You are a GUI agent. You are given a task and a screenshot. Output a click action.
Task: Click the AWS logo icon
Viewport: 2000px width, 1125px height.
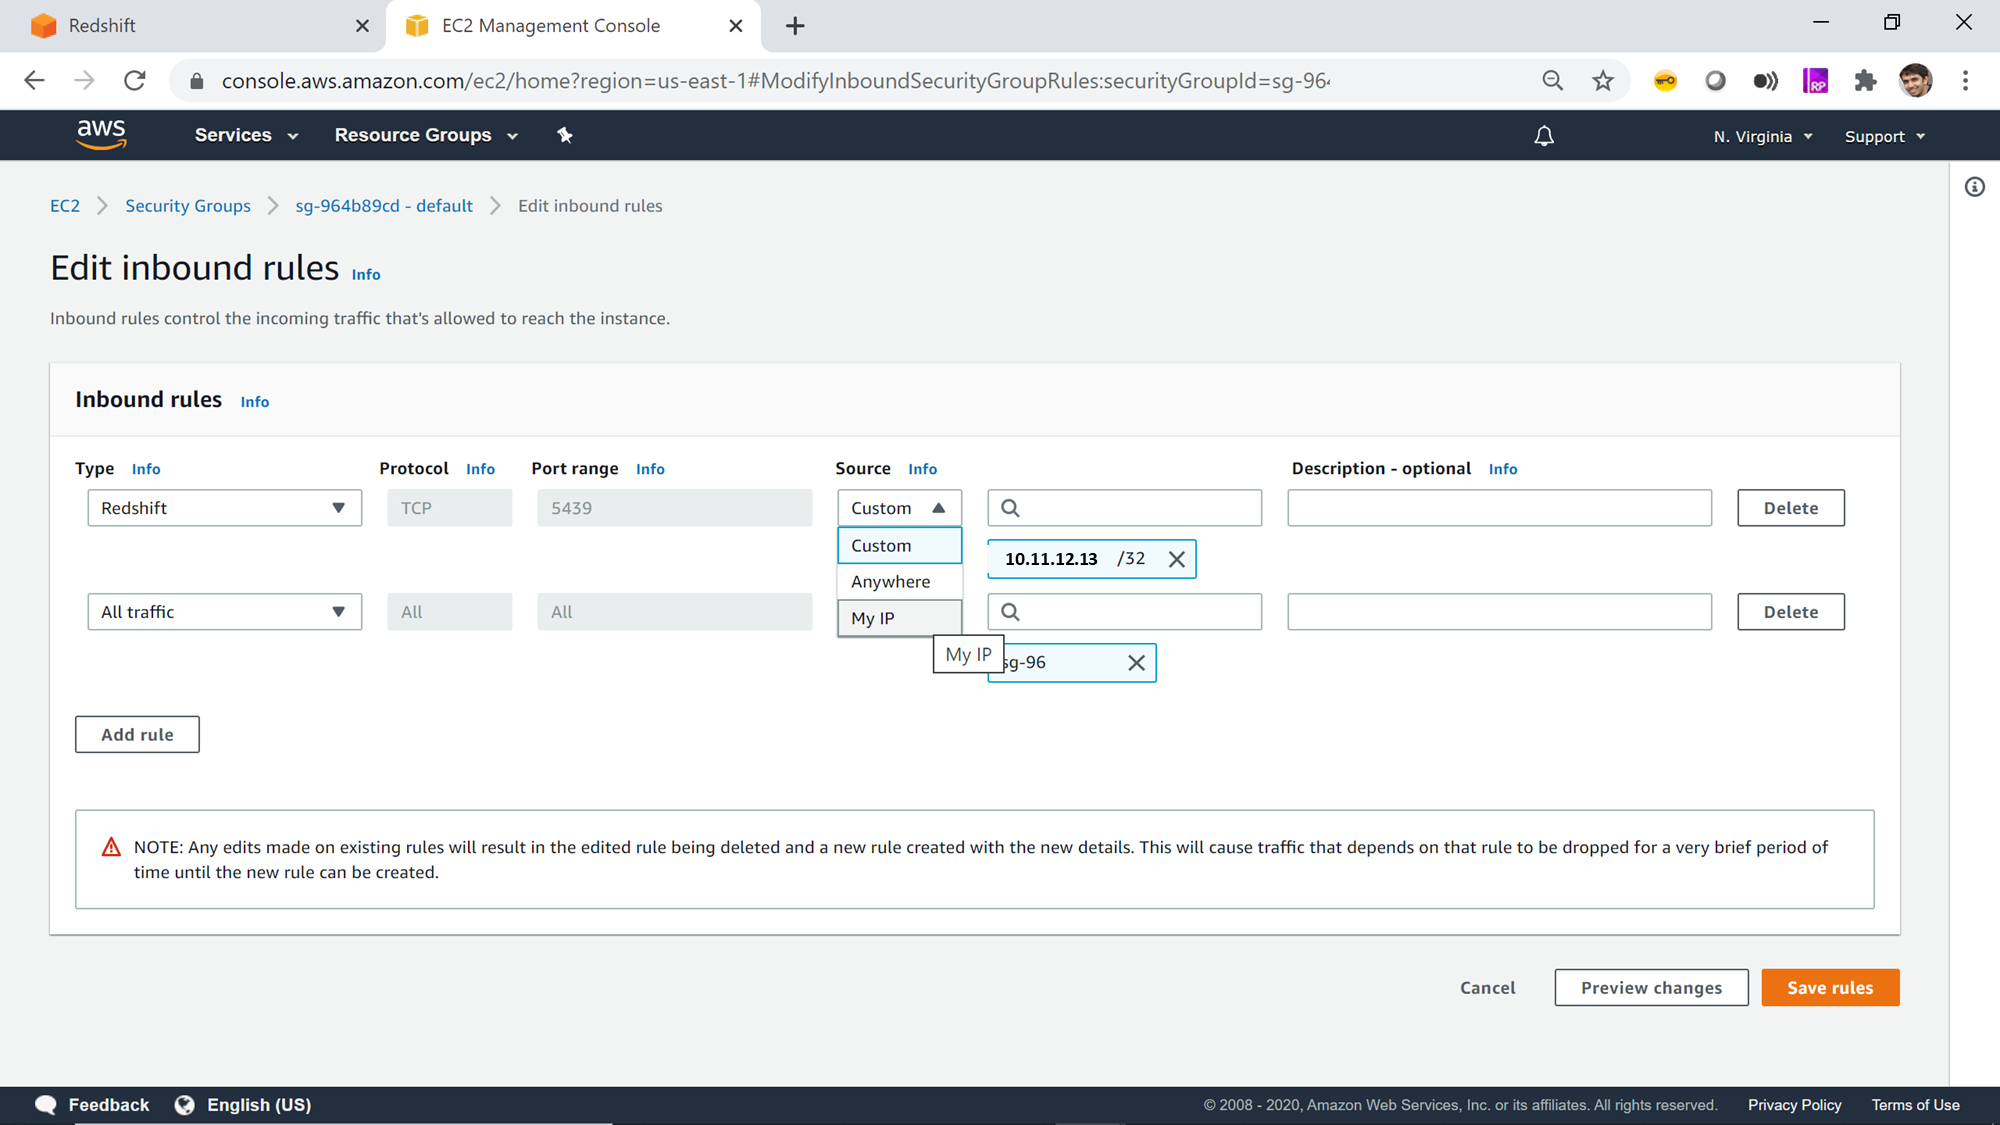pyautogui.click(x=101, y=134)
